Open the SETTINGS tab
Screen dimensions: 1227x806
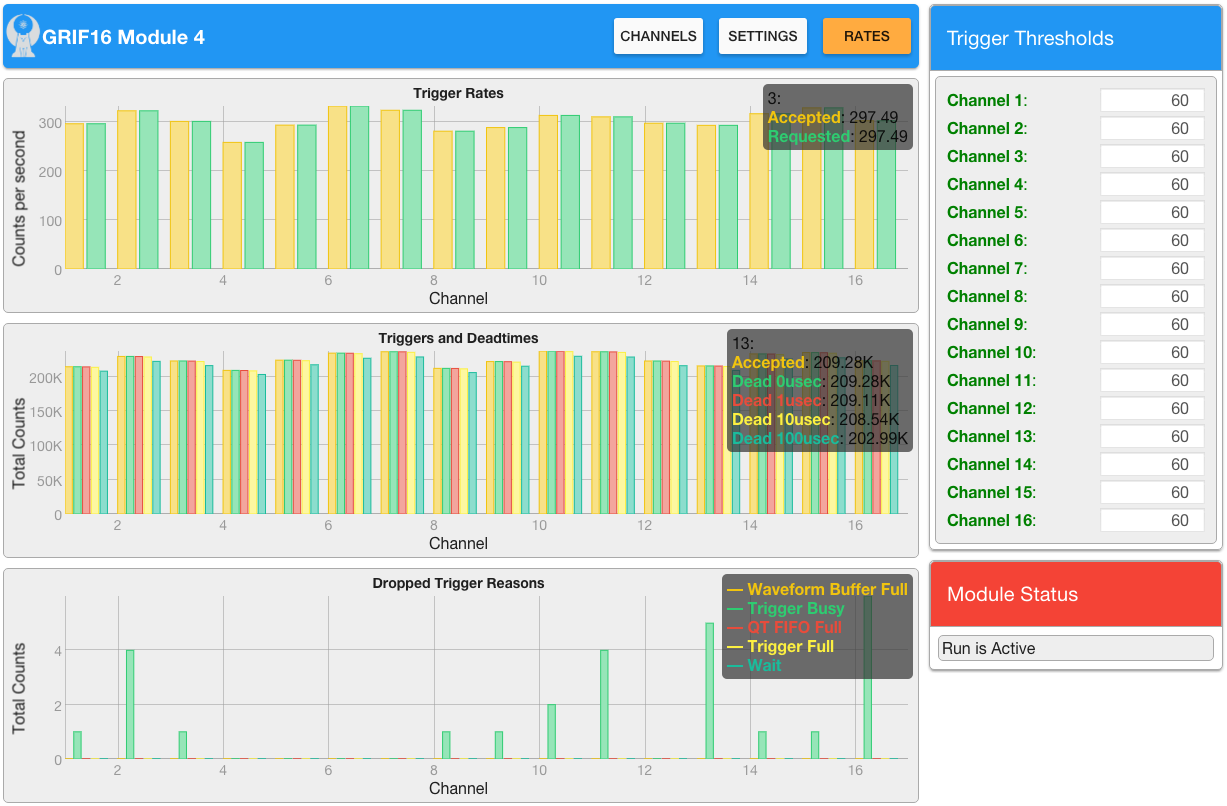click(x=762, y=36)
